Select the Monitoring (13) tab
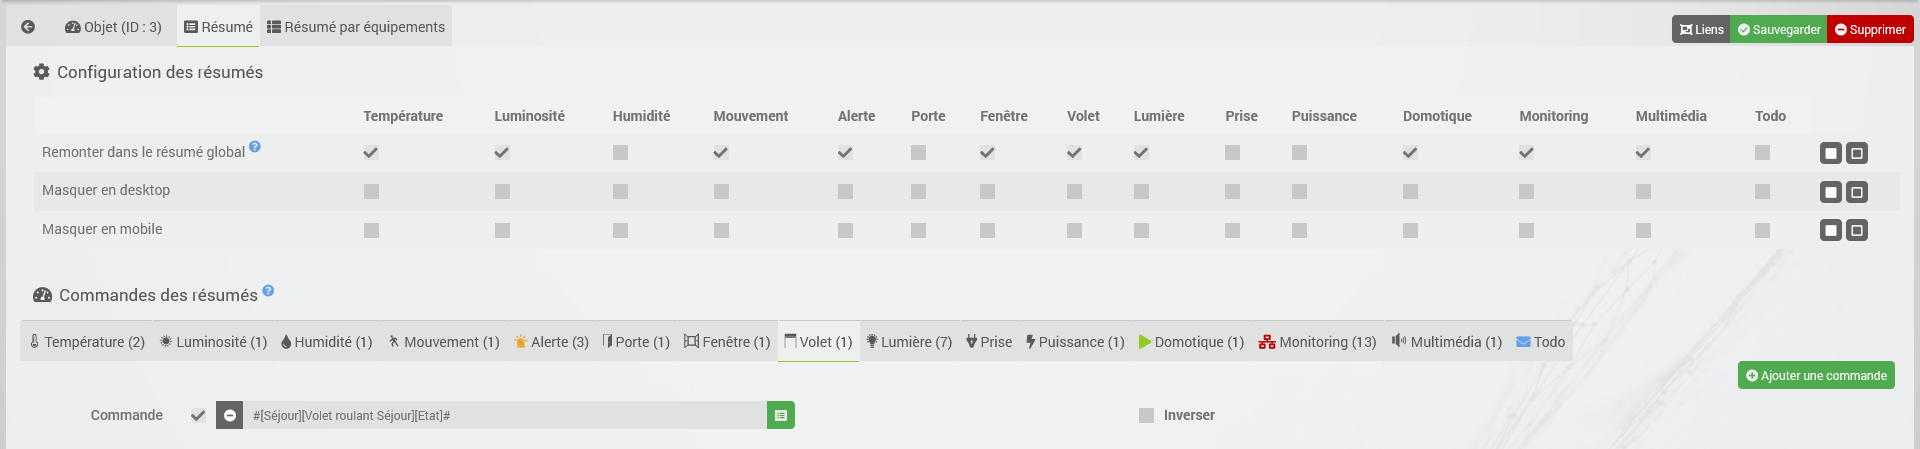1920x449 pixels. click(x=1317, y=342)
